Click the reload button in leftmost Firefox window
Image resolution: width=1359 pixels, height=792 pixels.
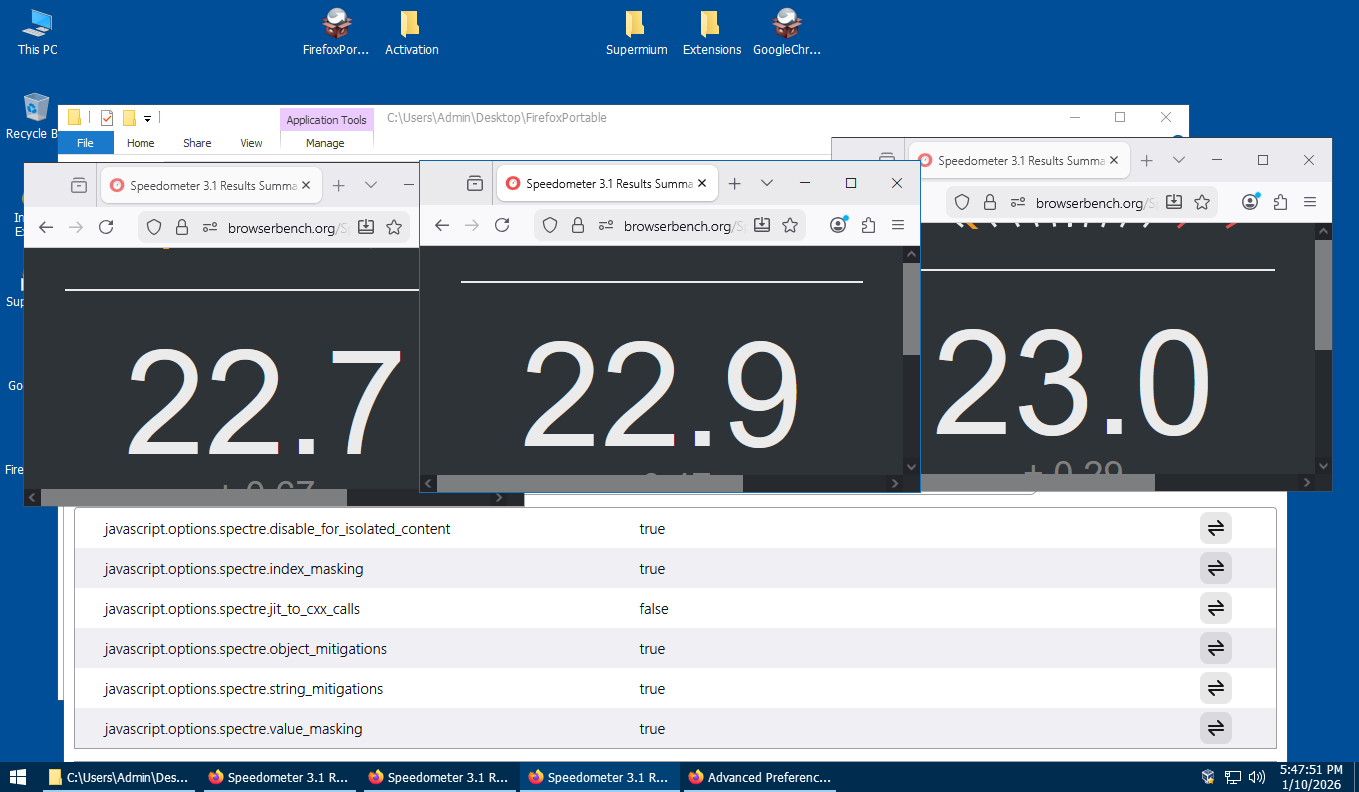pos(106,227)
